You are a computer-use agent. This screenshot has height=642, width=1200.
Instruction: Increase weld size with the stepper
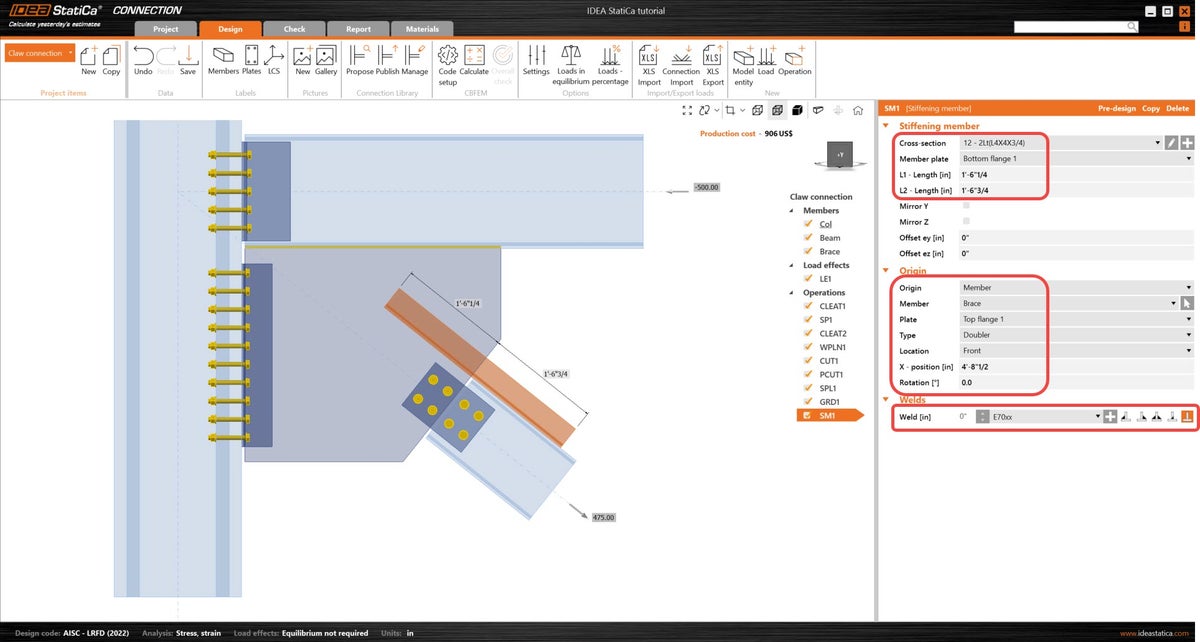click(982, 413)
